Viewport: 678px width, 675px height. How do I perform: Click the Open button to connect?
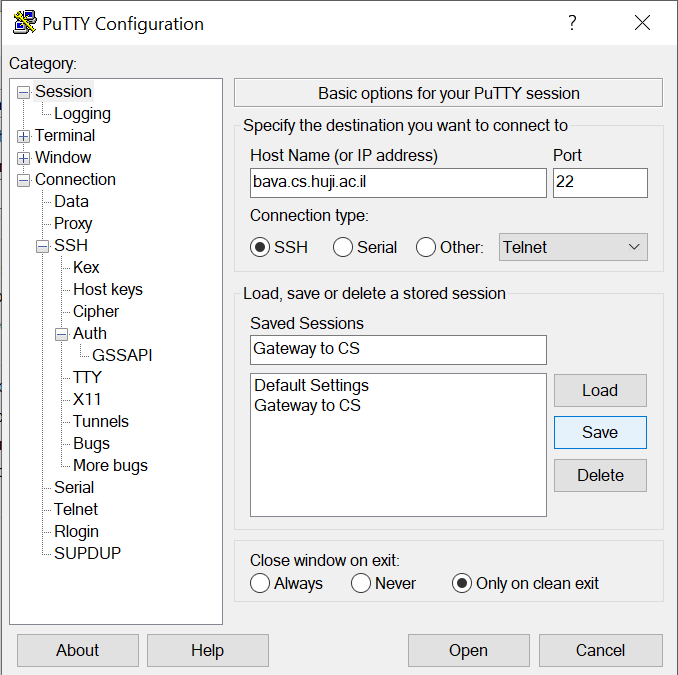[x=468, y=650]
